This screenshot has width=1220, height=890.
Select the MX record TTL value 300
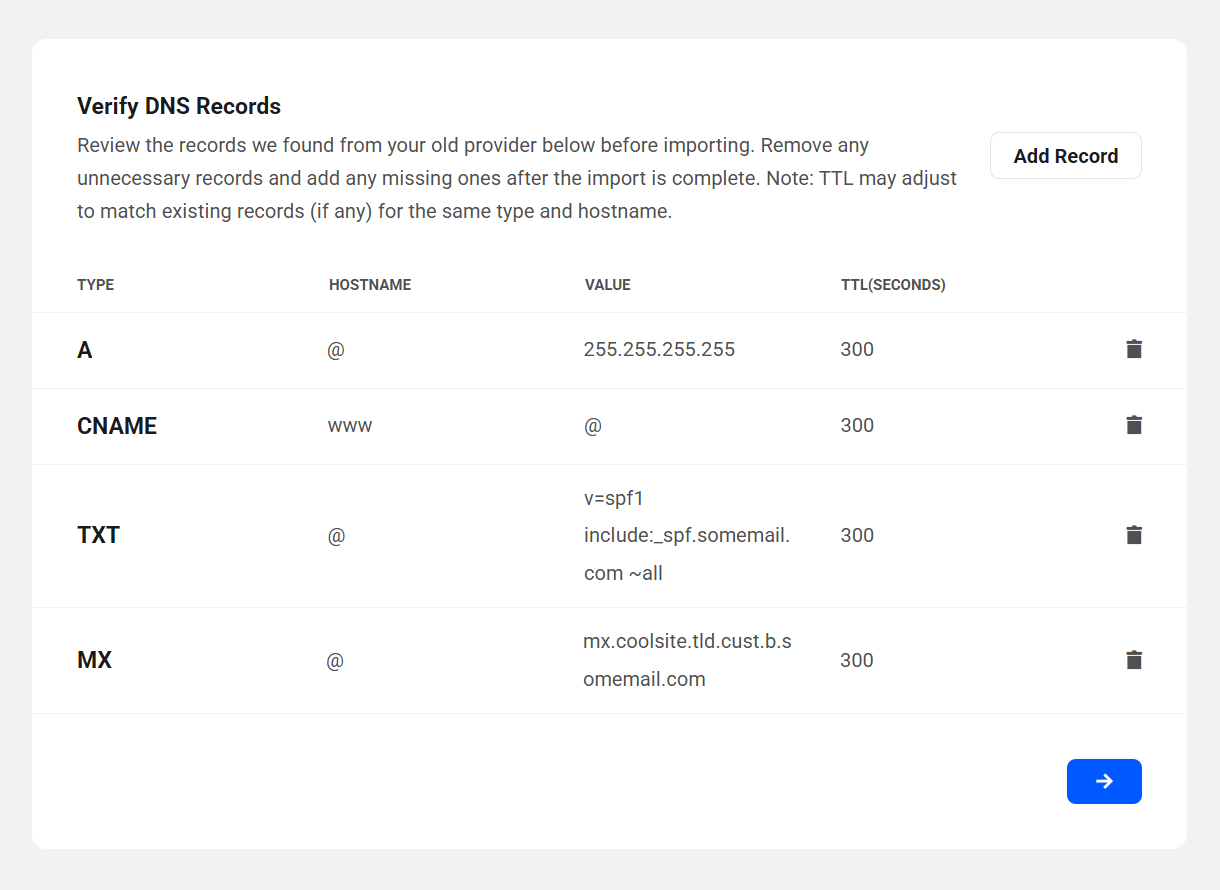857,660
